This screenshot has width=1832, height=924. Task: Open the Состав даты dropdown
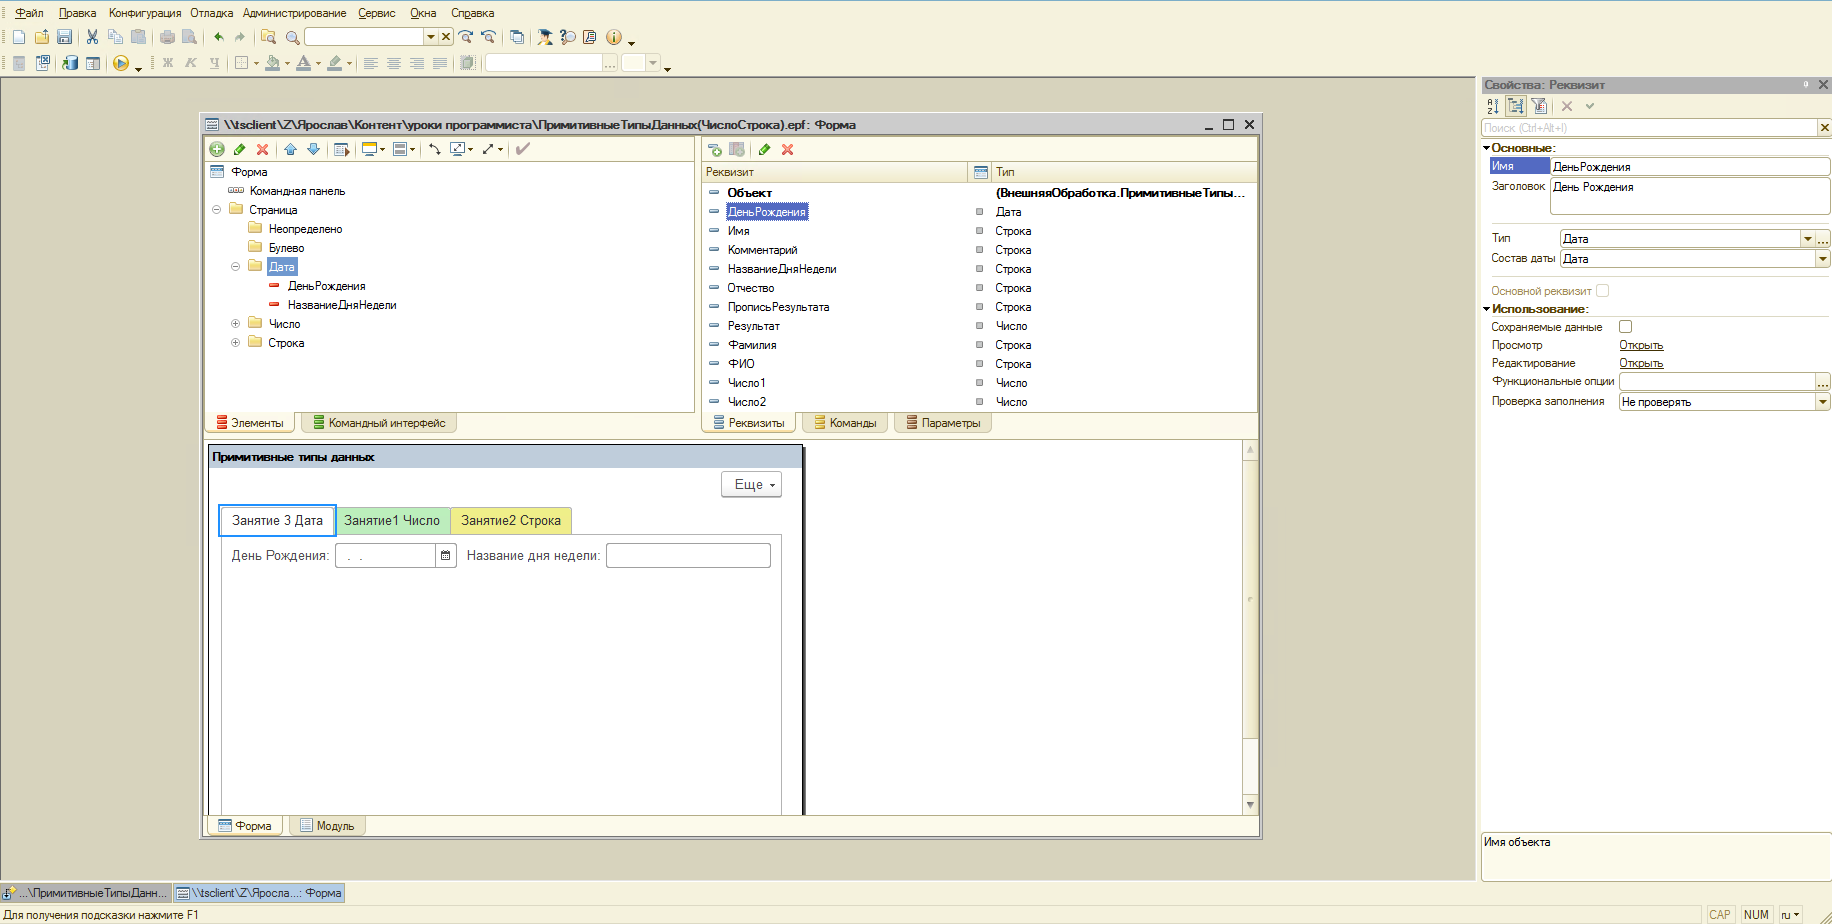click(x=1822, y=259)
